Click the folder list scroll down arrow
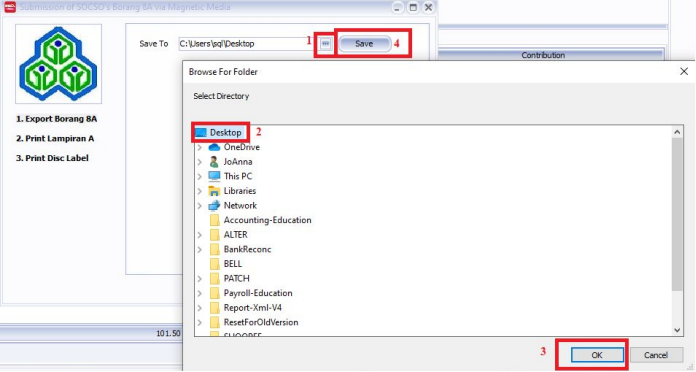 677,330
